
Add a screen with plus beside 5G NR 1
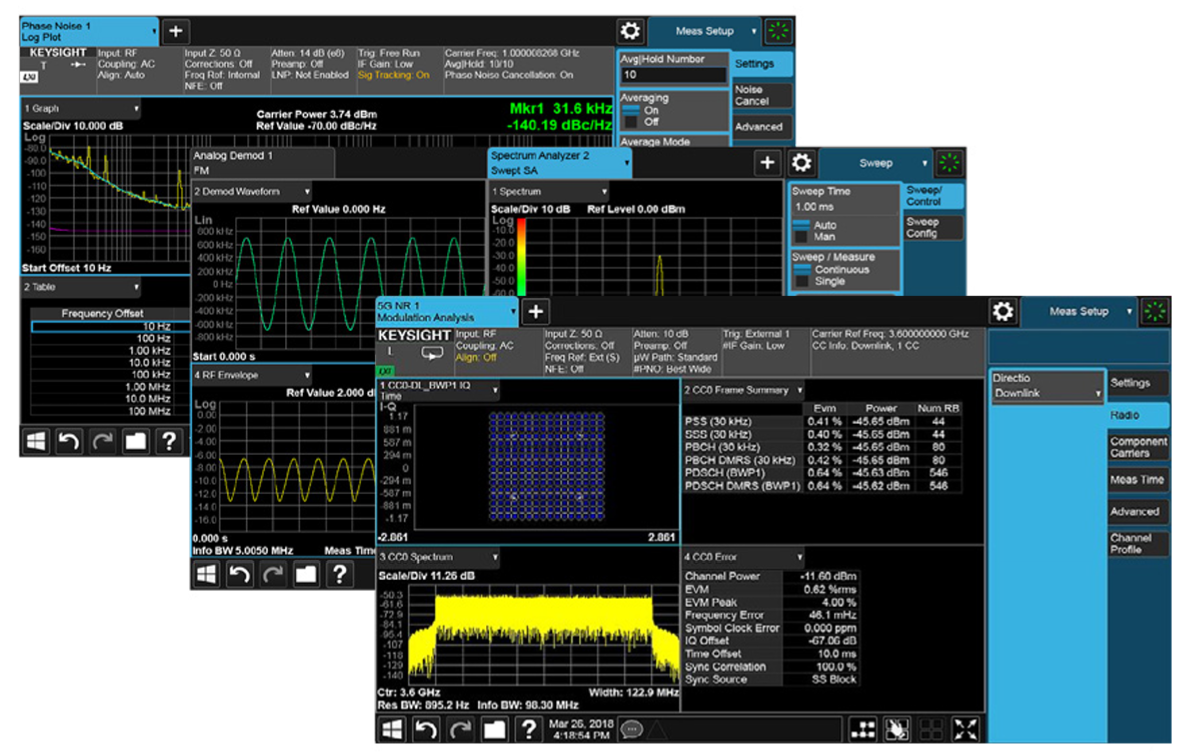click(x=535, y=311)
